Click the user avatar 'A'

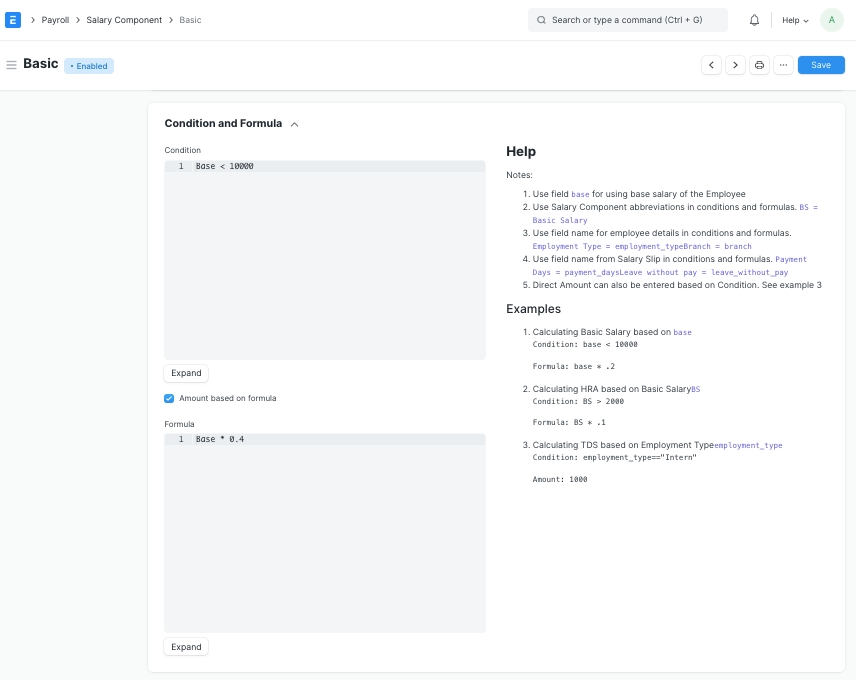831,20
